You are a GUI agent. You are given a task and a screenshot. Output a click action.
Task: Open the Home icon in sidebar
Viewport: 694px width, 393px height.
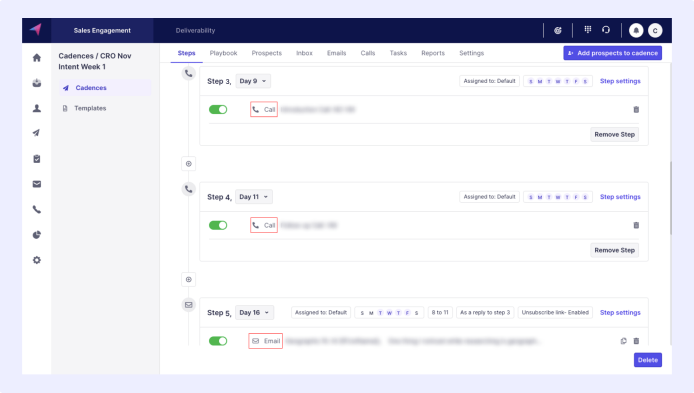pyautogui.click(x=37, y=58)
